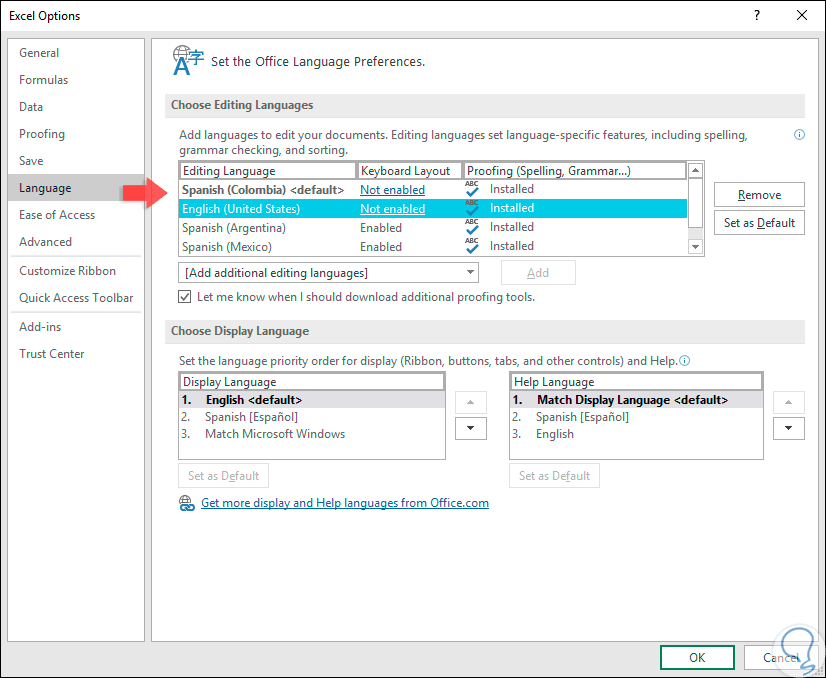Click the Remove button

pyautogui.click(x=759, y=195)
